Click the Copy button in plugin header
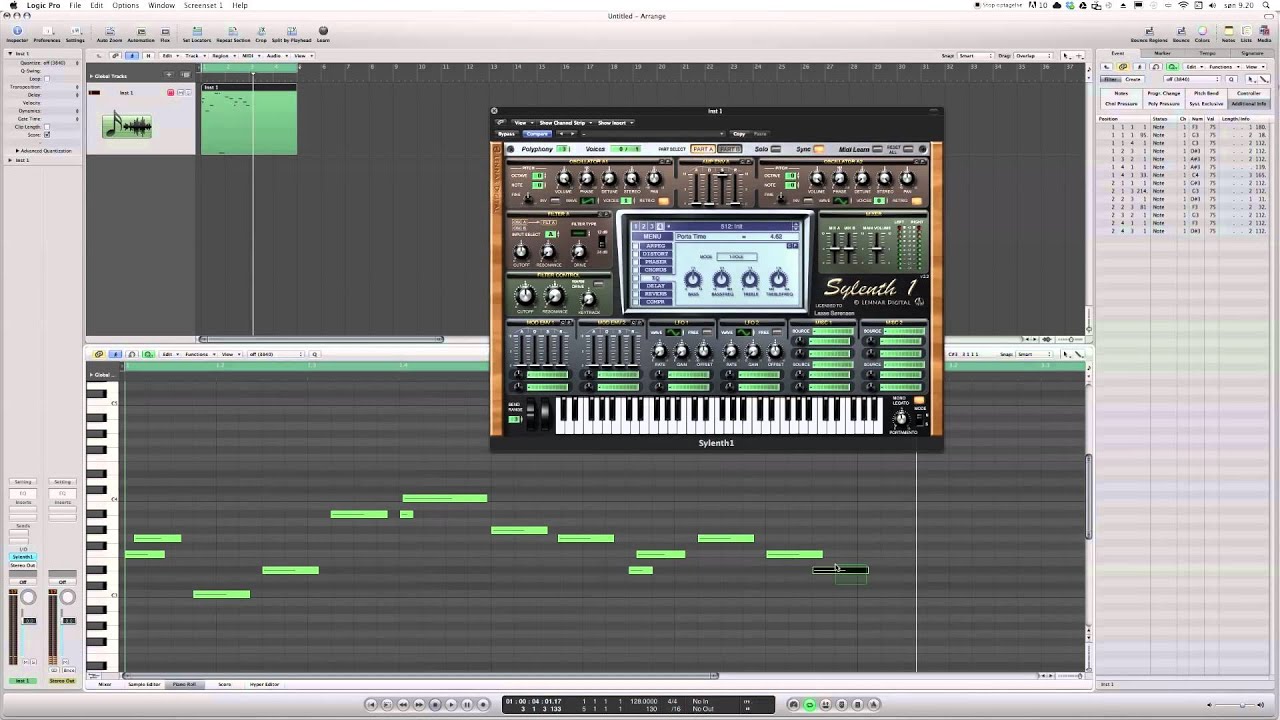This screenshot has height=720, width=1280. [739, 134]
